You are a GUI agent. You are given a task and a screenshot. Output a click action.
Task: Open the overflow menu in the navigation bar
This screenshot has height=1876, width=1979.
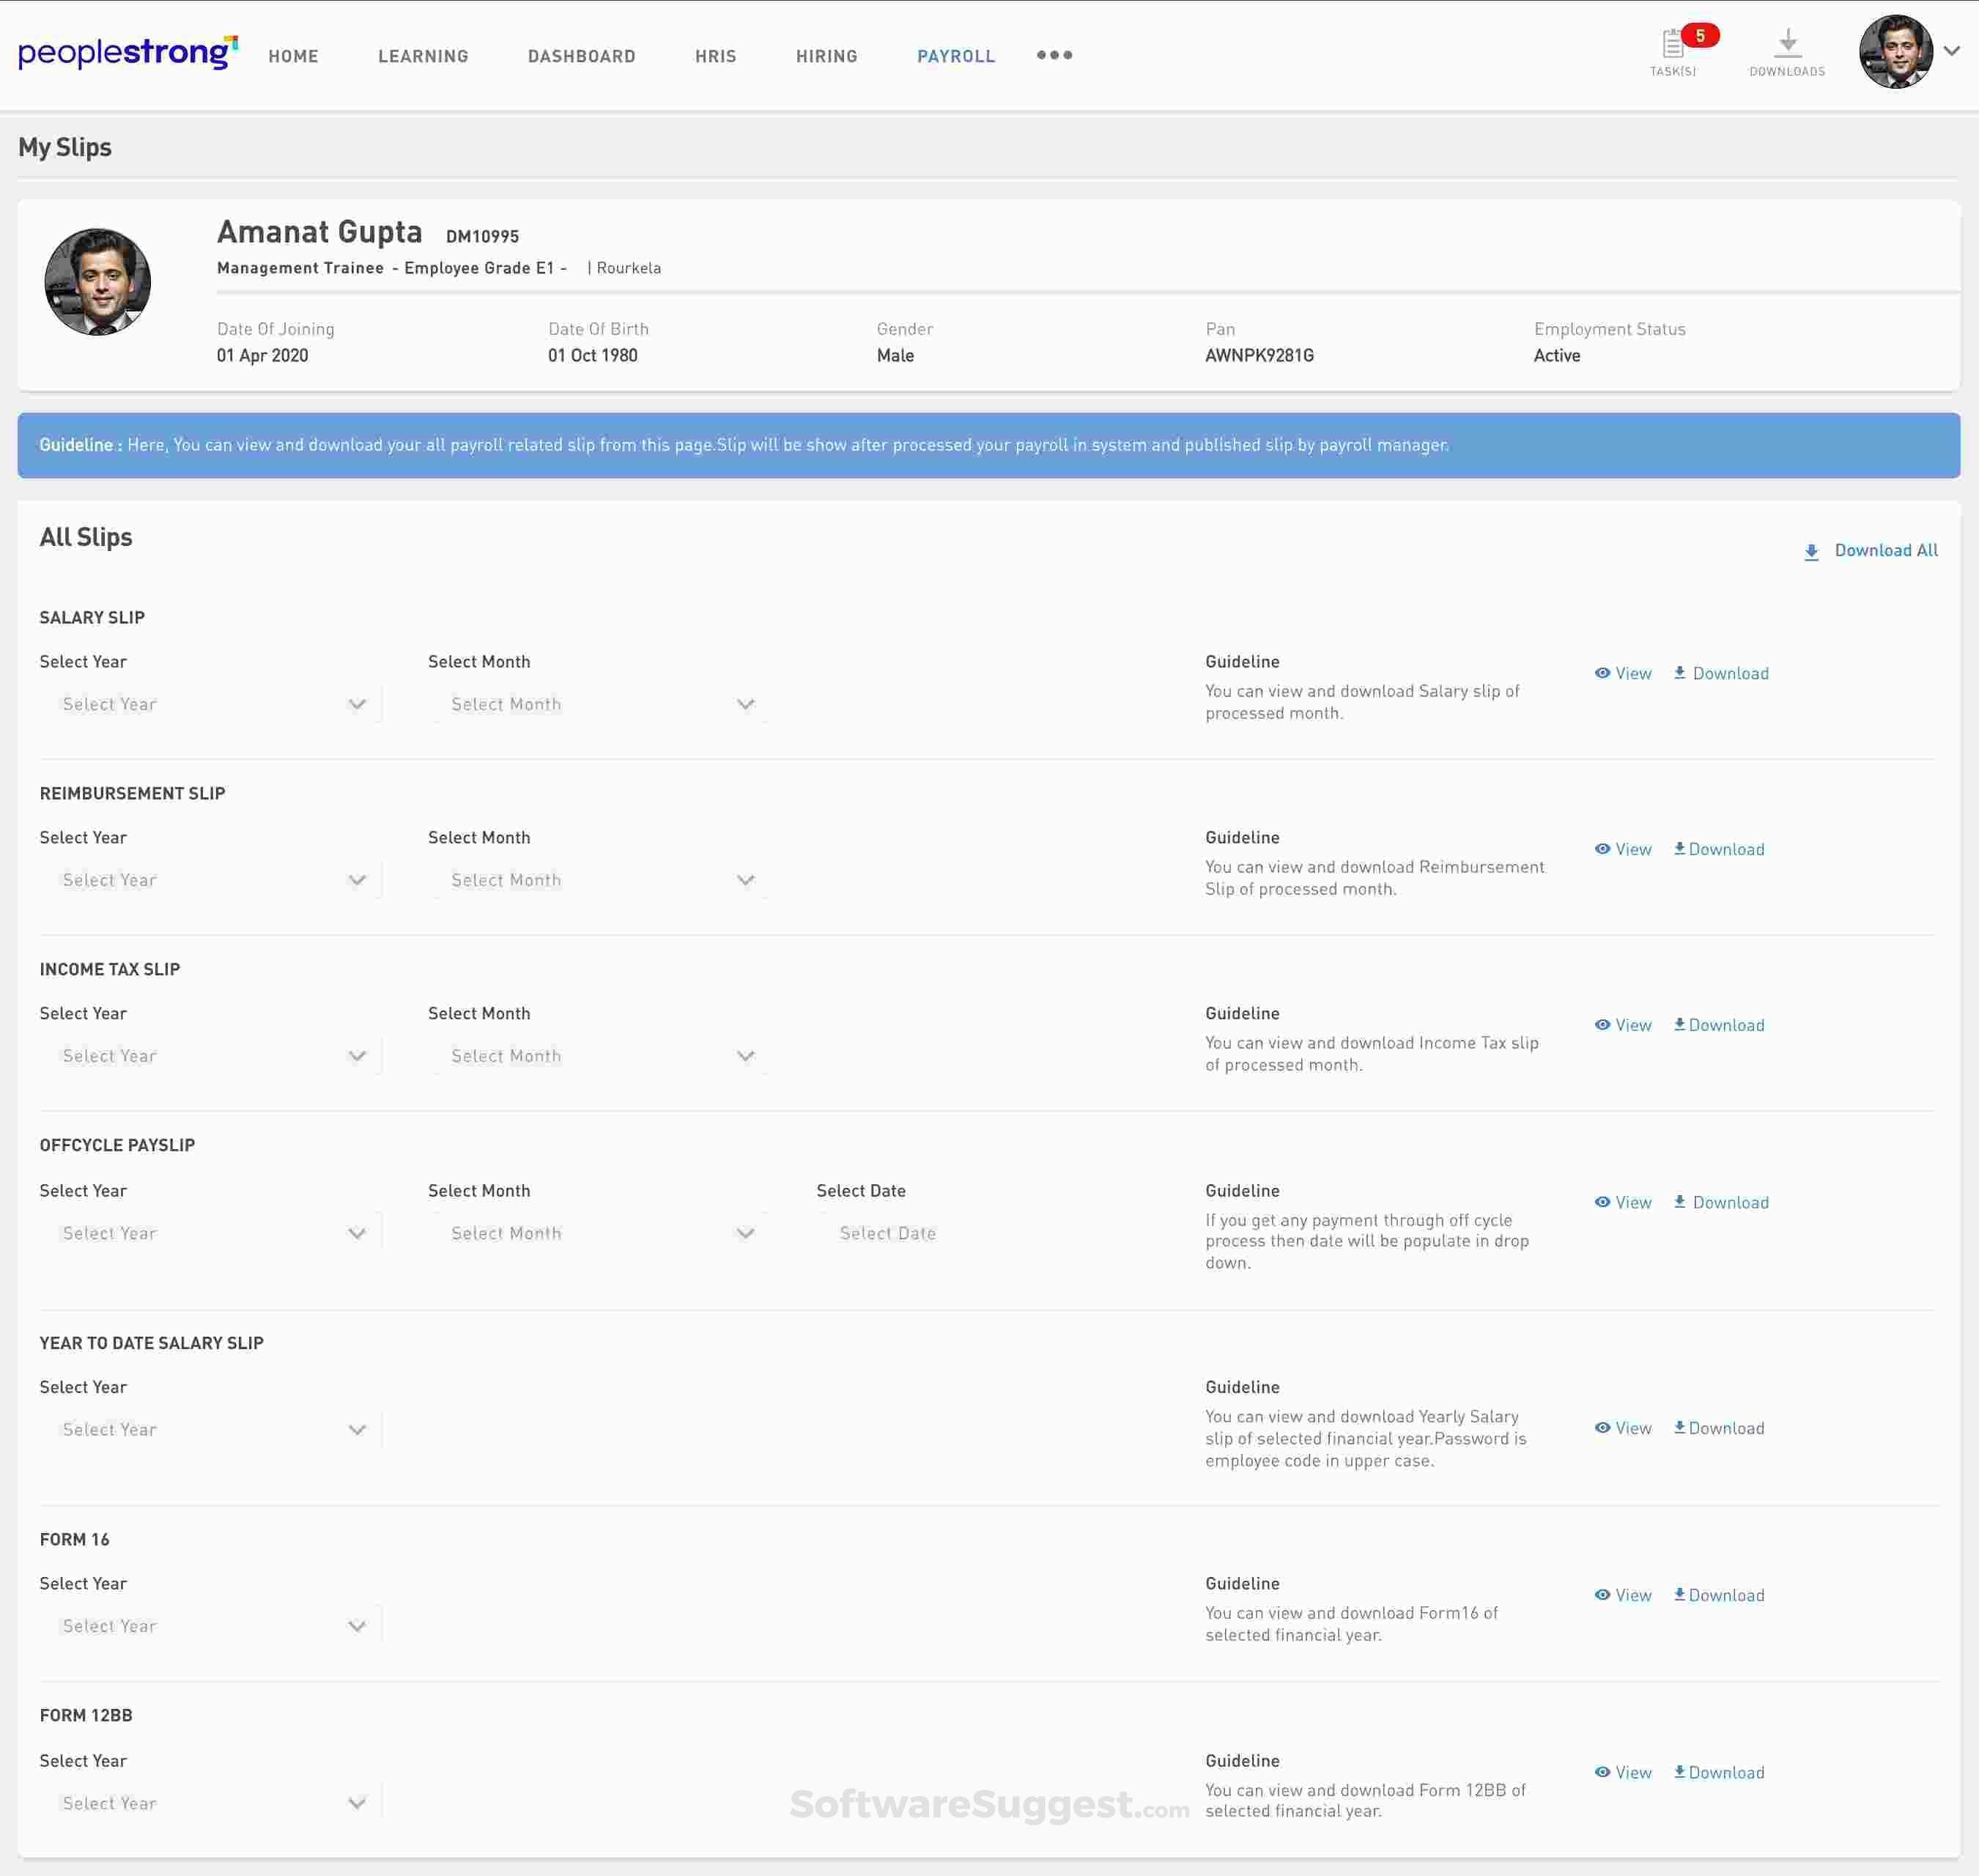(1054, 56)
